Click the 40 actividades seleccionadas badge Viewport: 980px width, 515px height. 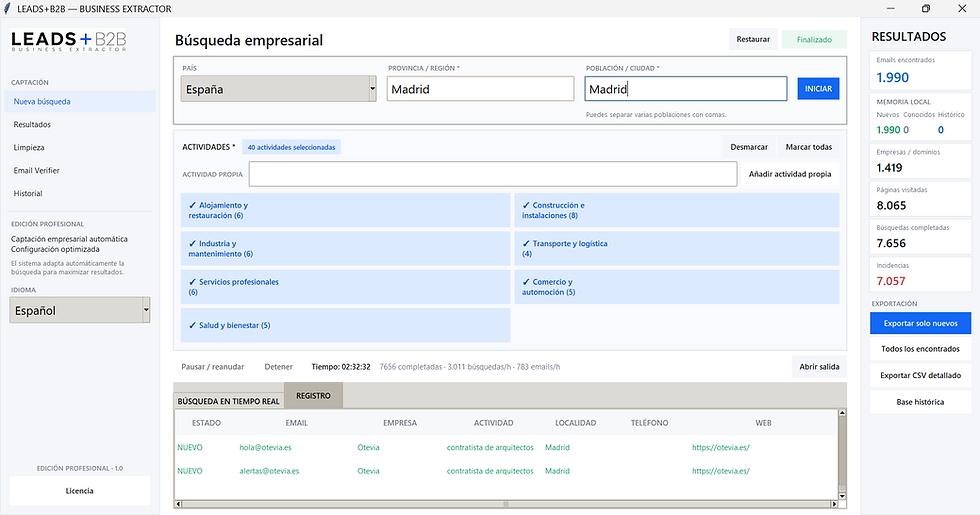291,148
